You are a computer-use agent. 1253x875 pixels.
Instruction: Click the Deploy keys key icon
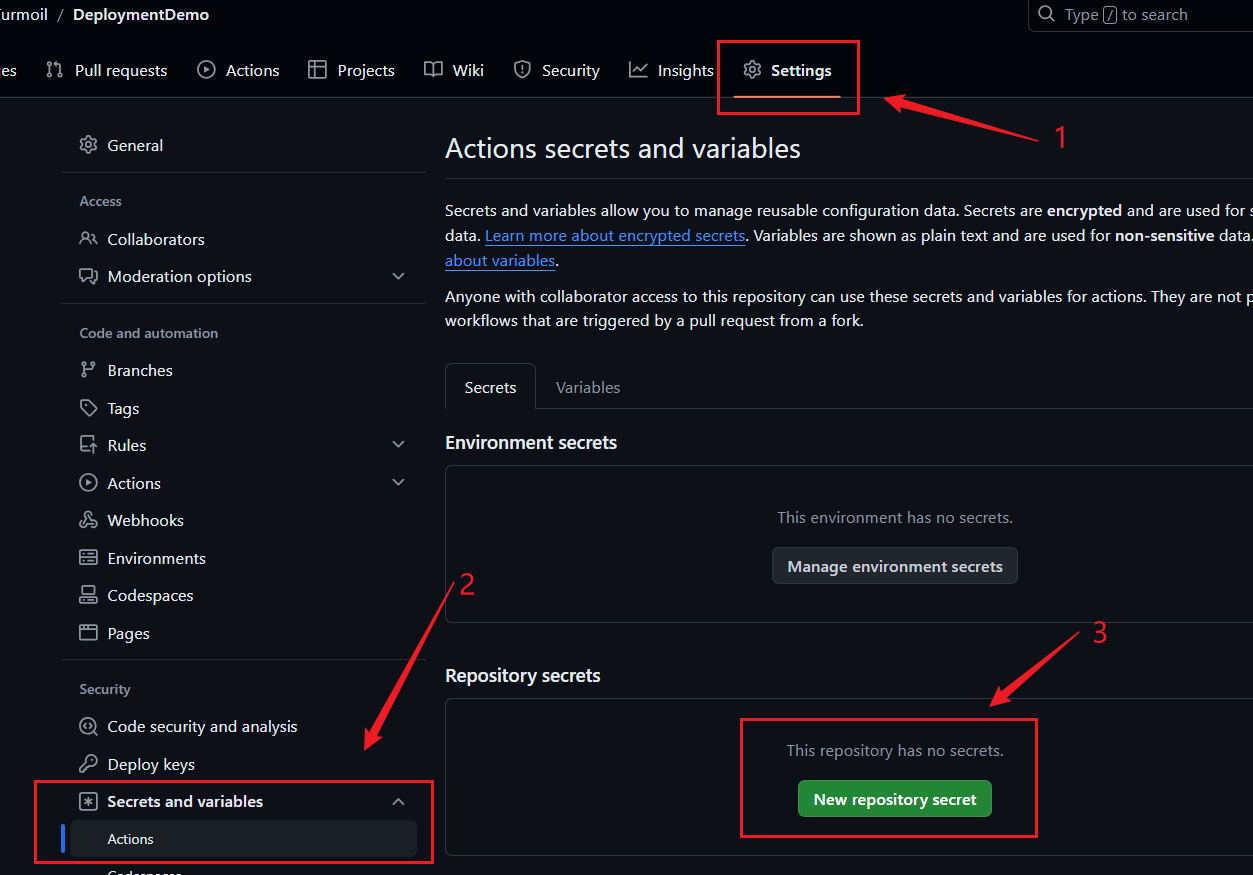pyautogui.click(x=89, y=764)
